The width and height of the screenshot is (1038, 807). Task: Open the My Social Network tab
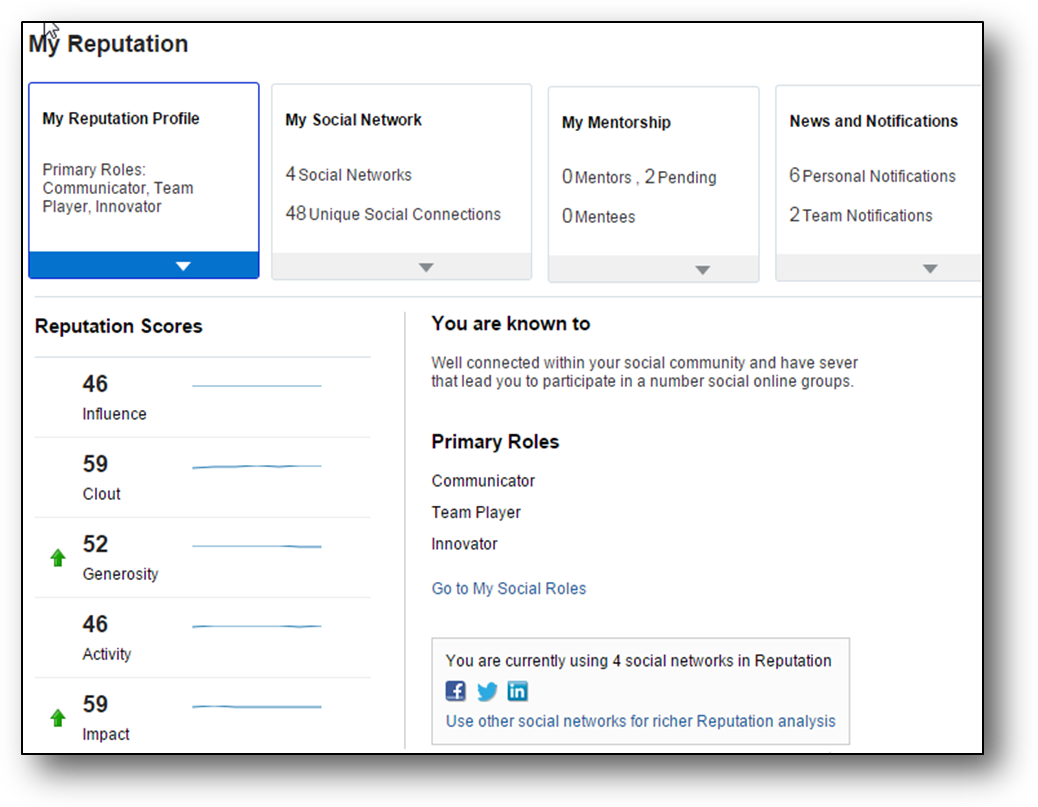[x=353, y=120]
